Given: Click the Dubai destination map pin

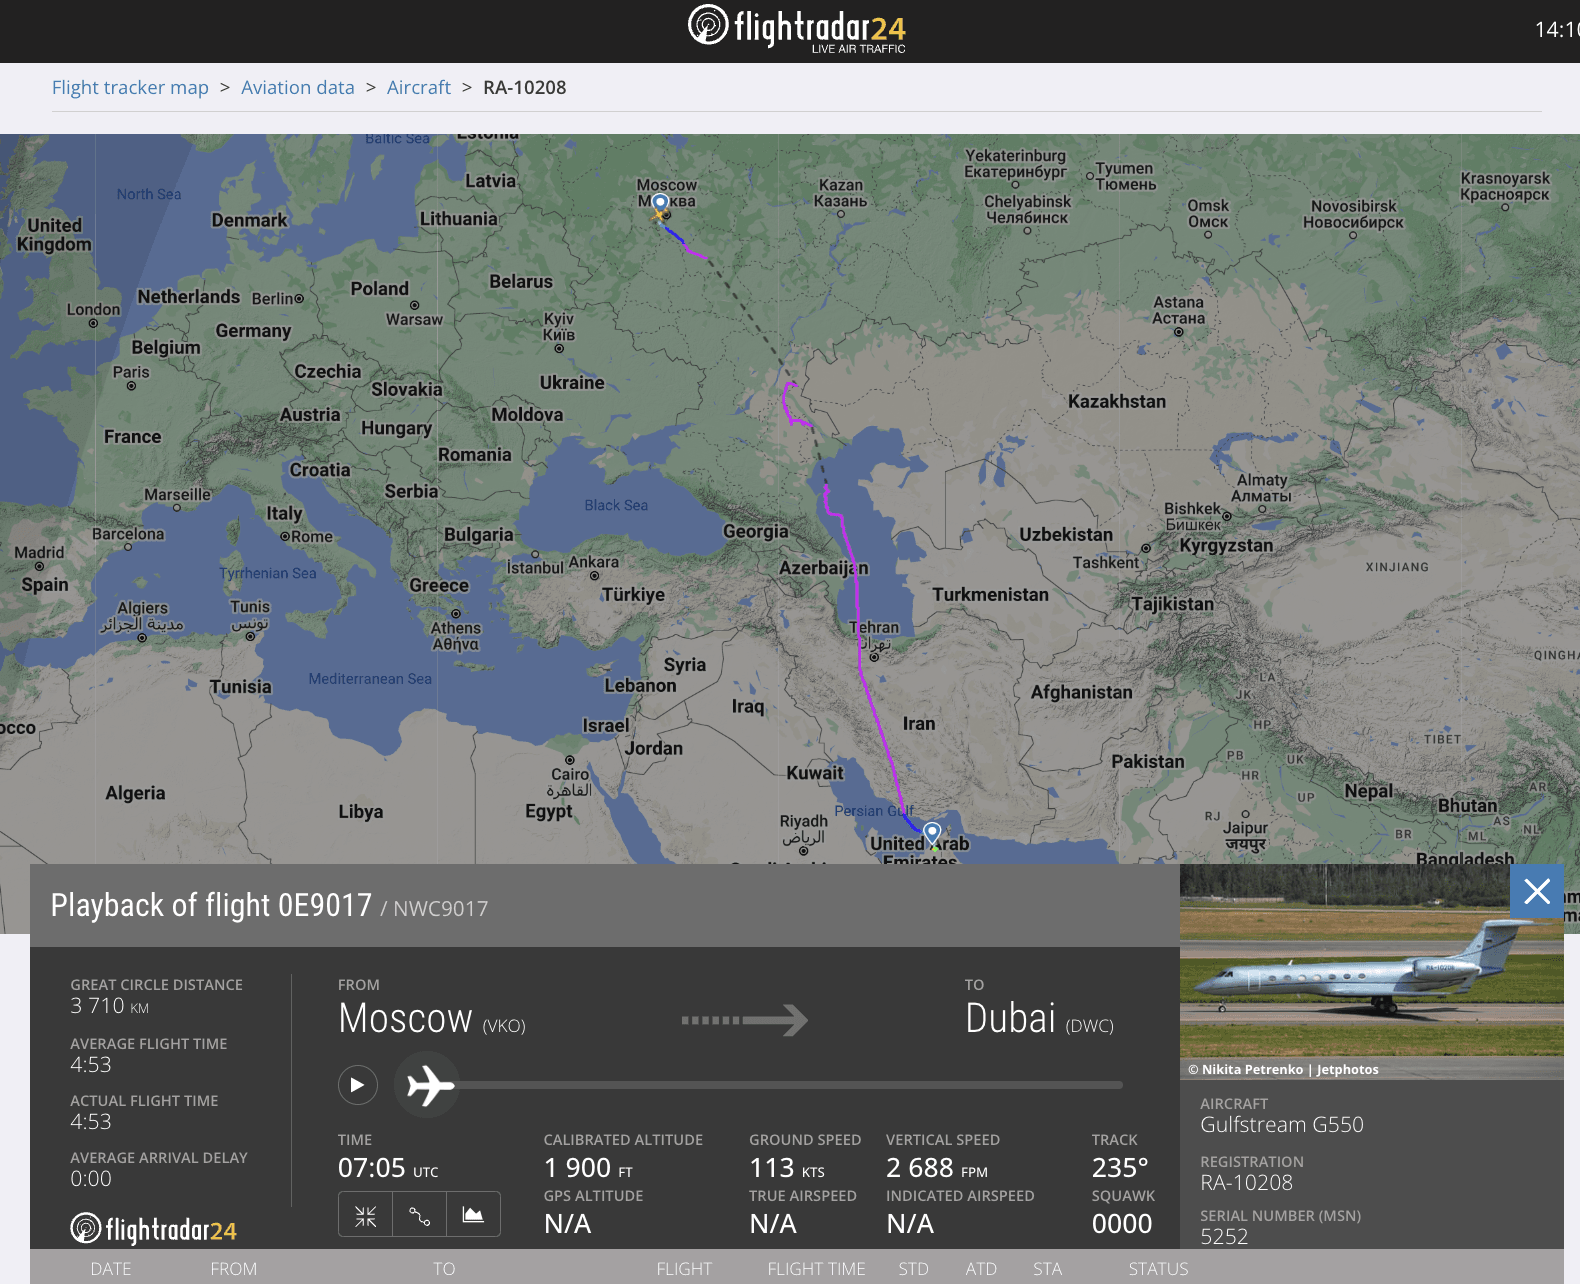Looking at the screenshot, I should click(932, 832).
